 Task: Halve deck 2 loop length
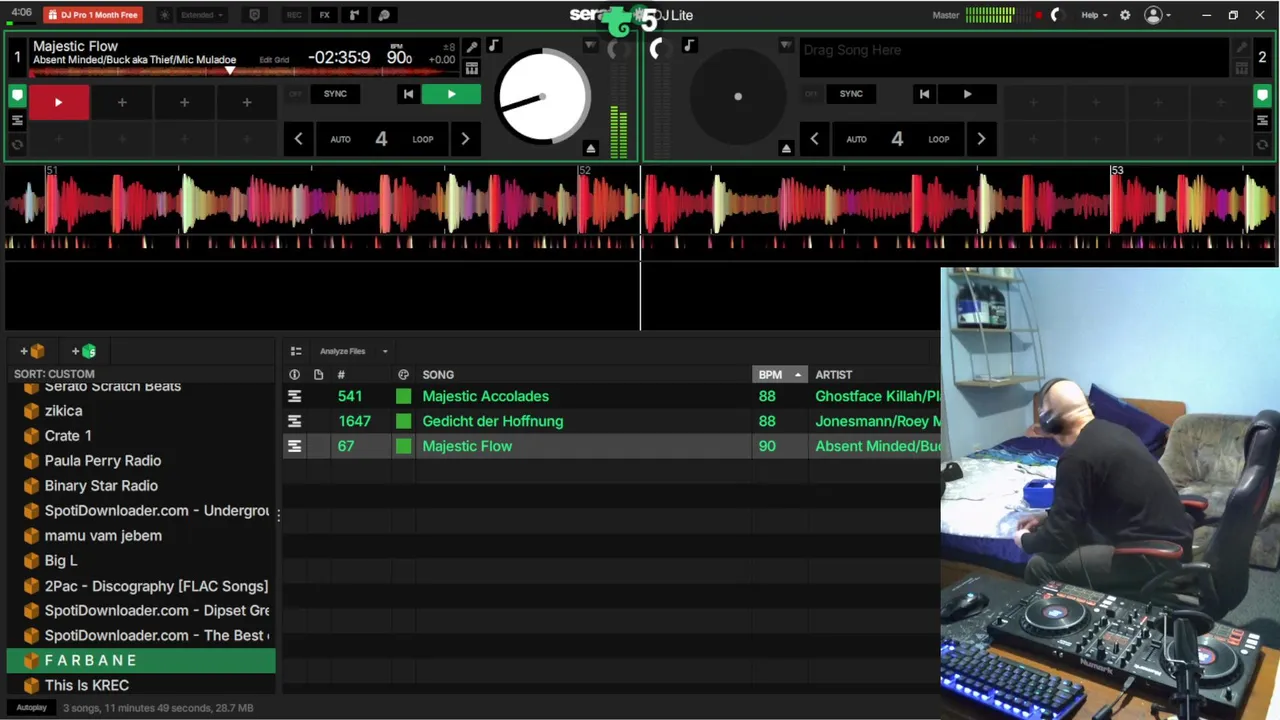(814, 139)
